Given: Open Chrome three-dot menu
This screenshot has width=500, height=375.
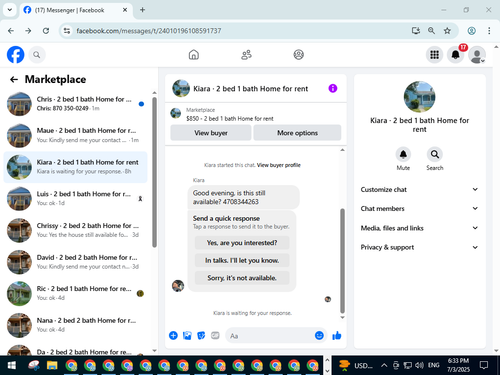Looking at the screenshot, I should [x=489, y=31].
